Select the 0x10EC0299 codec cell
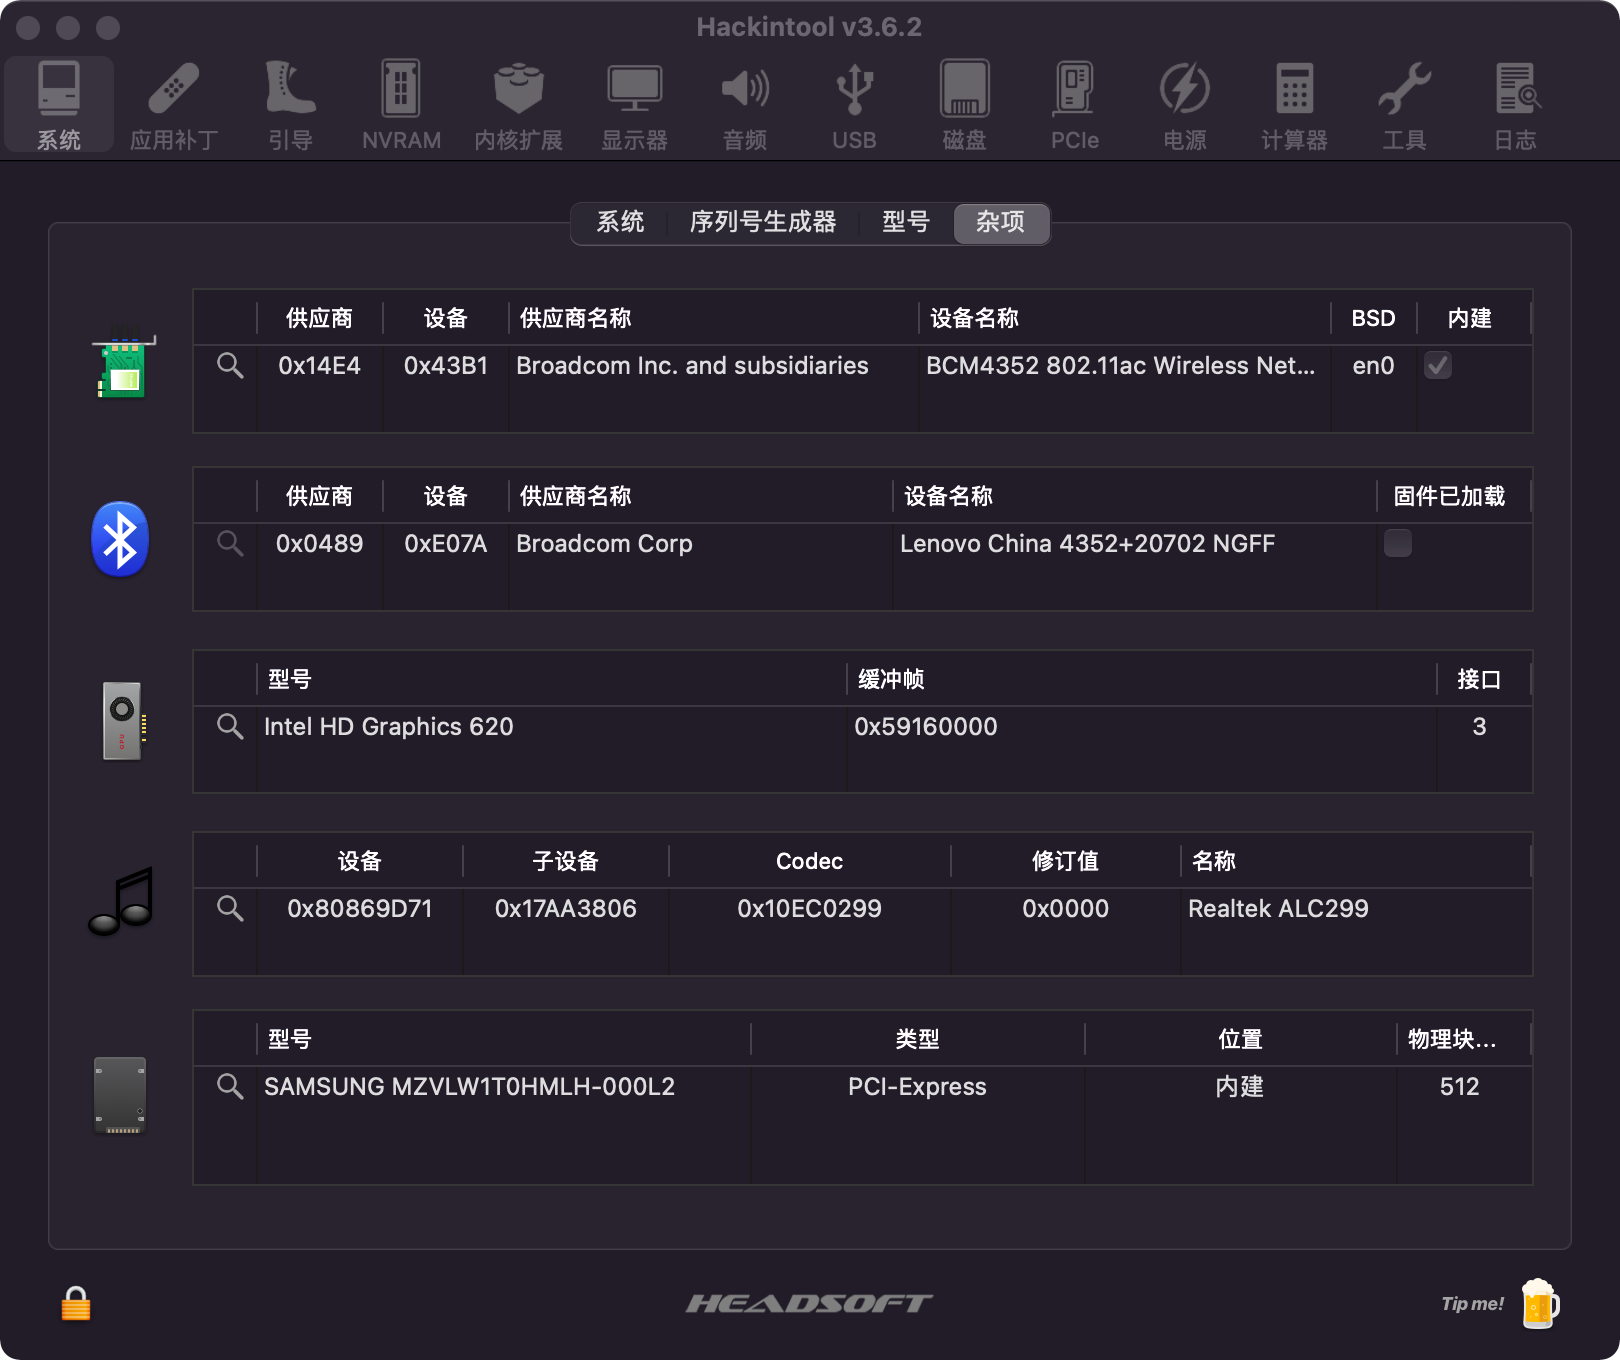 pyautogui.click(x=809, y=908)
